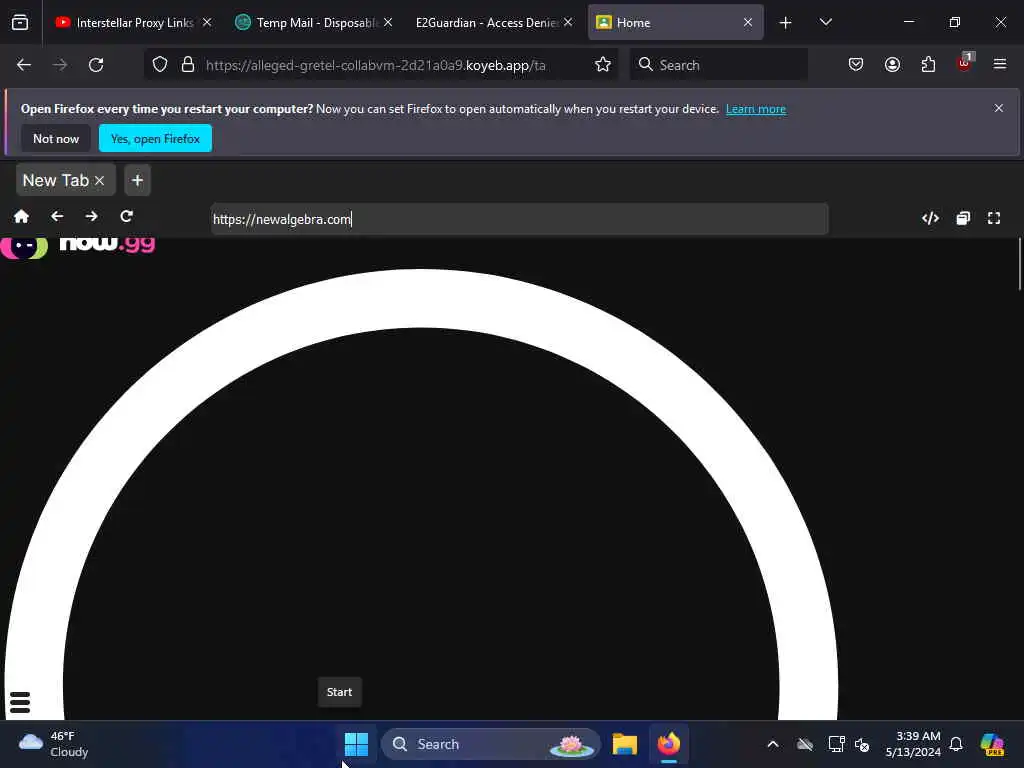Open Firefox View tab list icon
This screenshot has width=1024, height=768.
tap(20, 22)
